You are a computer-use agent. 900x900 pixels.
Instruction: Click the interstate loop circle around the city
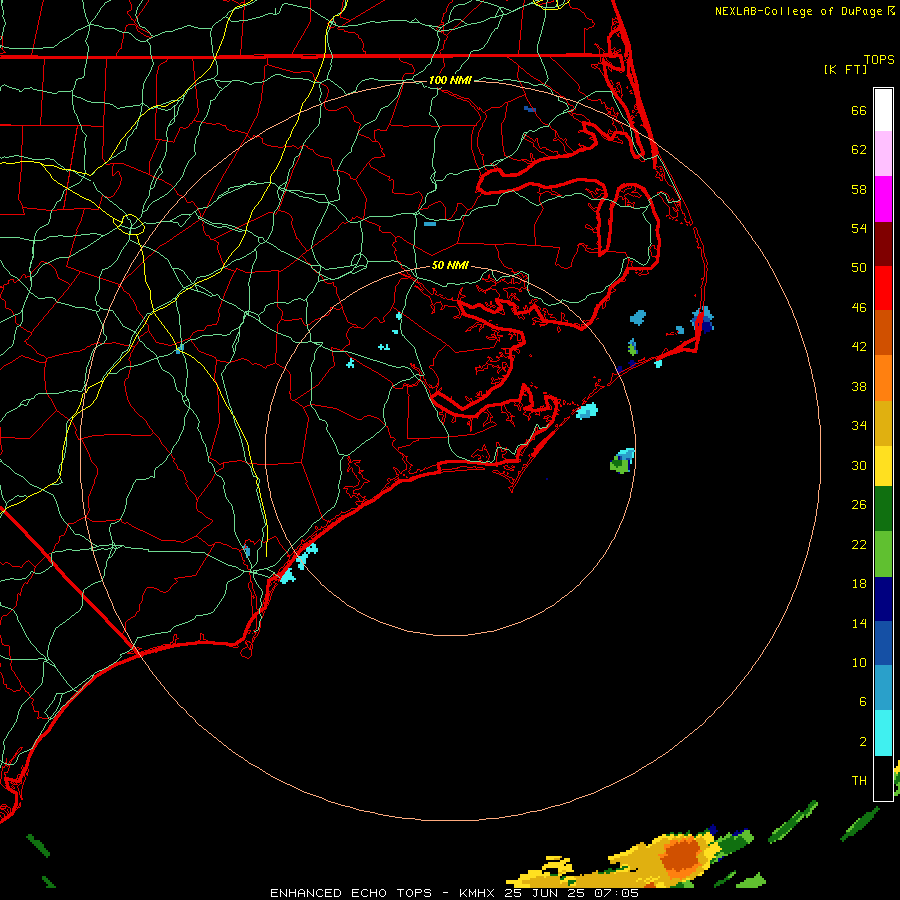[131, 224]
